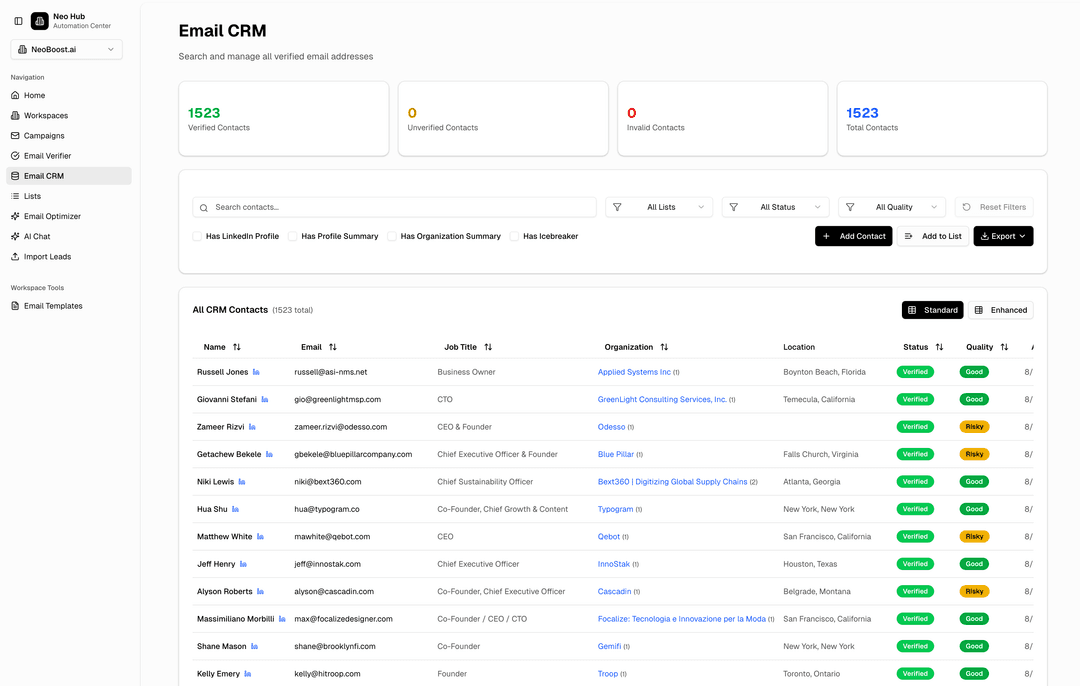Screen dimensions: 1080x686
Task: Enable the Has LinkedIn Profile filter
Action: [x=197, y=236]
